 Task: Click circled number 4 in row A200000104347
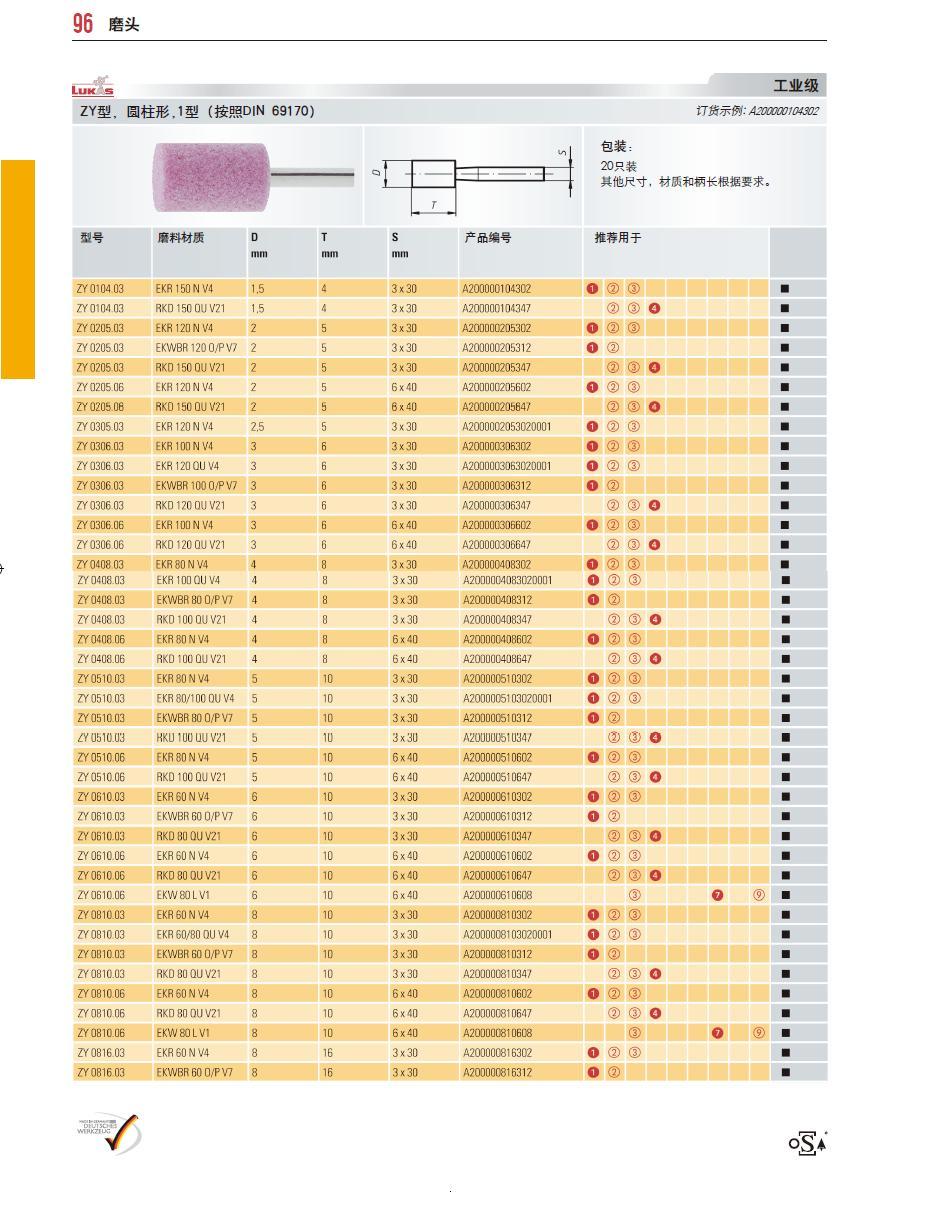click(654, 308)
